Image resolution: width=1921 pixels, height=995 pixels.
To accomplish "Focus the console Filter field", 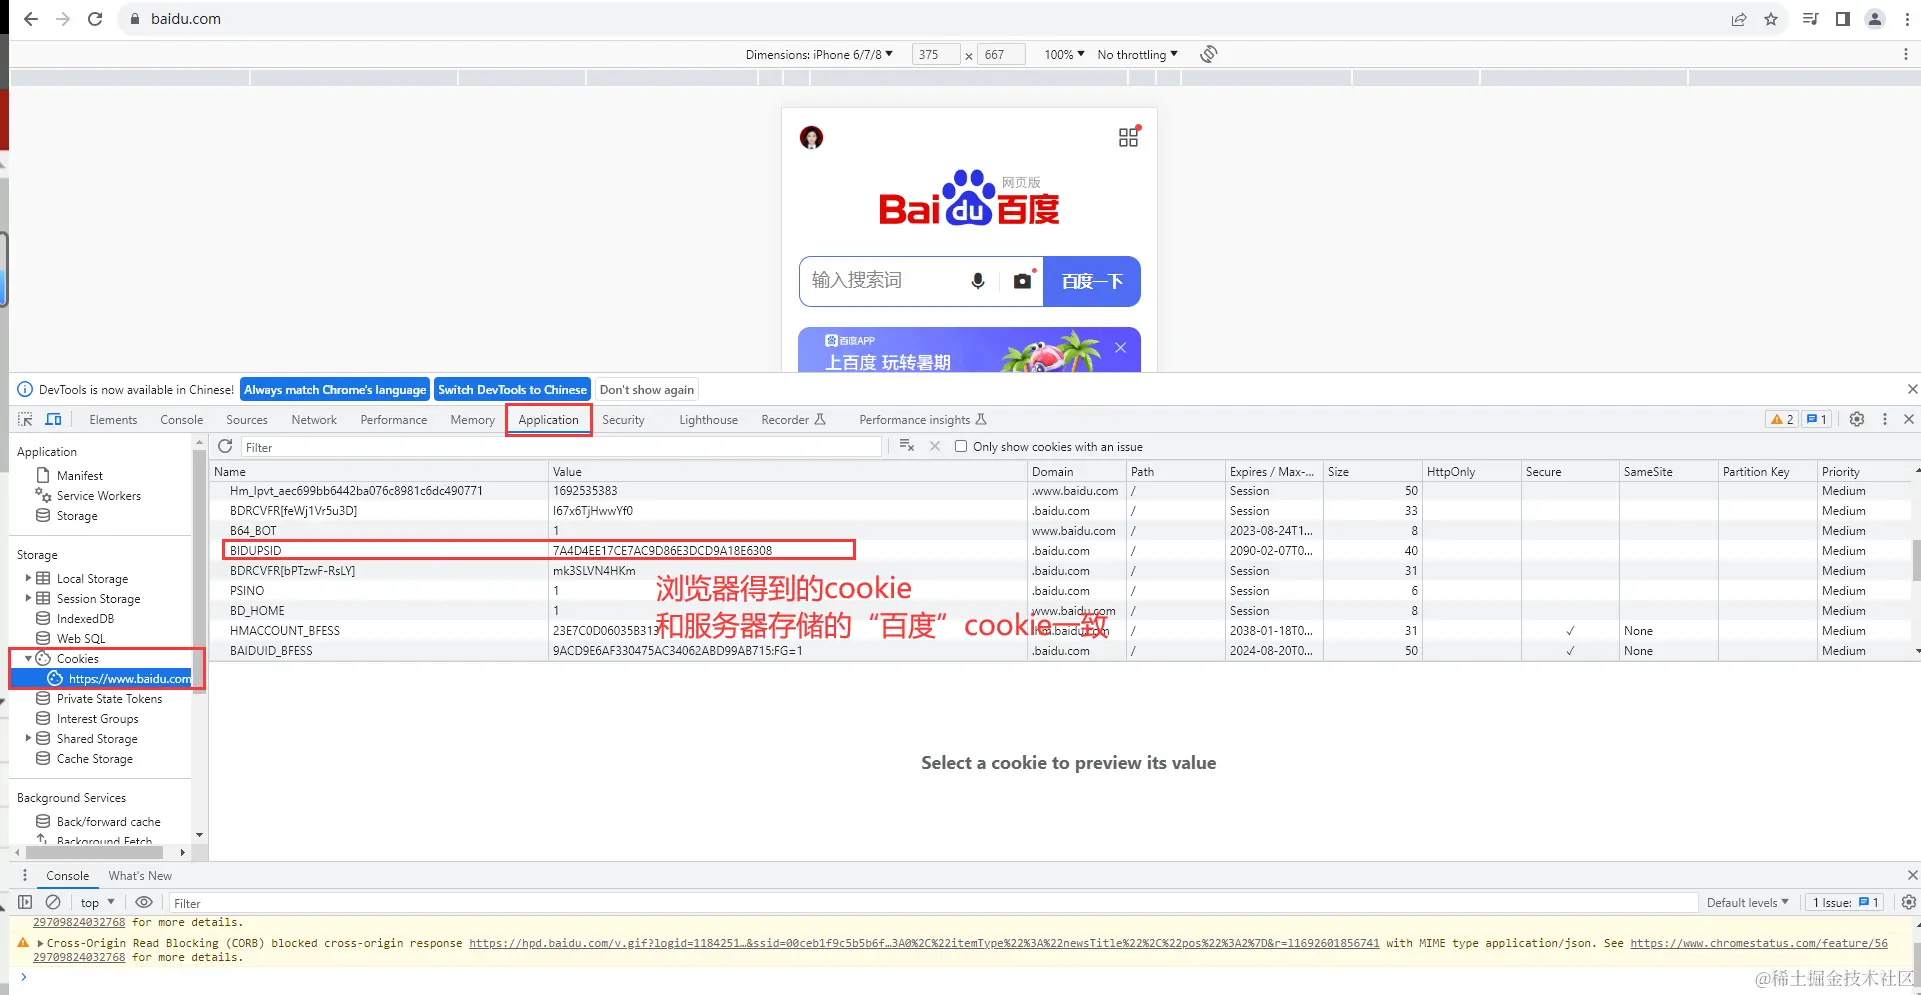I will [933, 903].
